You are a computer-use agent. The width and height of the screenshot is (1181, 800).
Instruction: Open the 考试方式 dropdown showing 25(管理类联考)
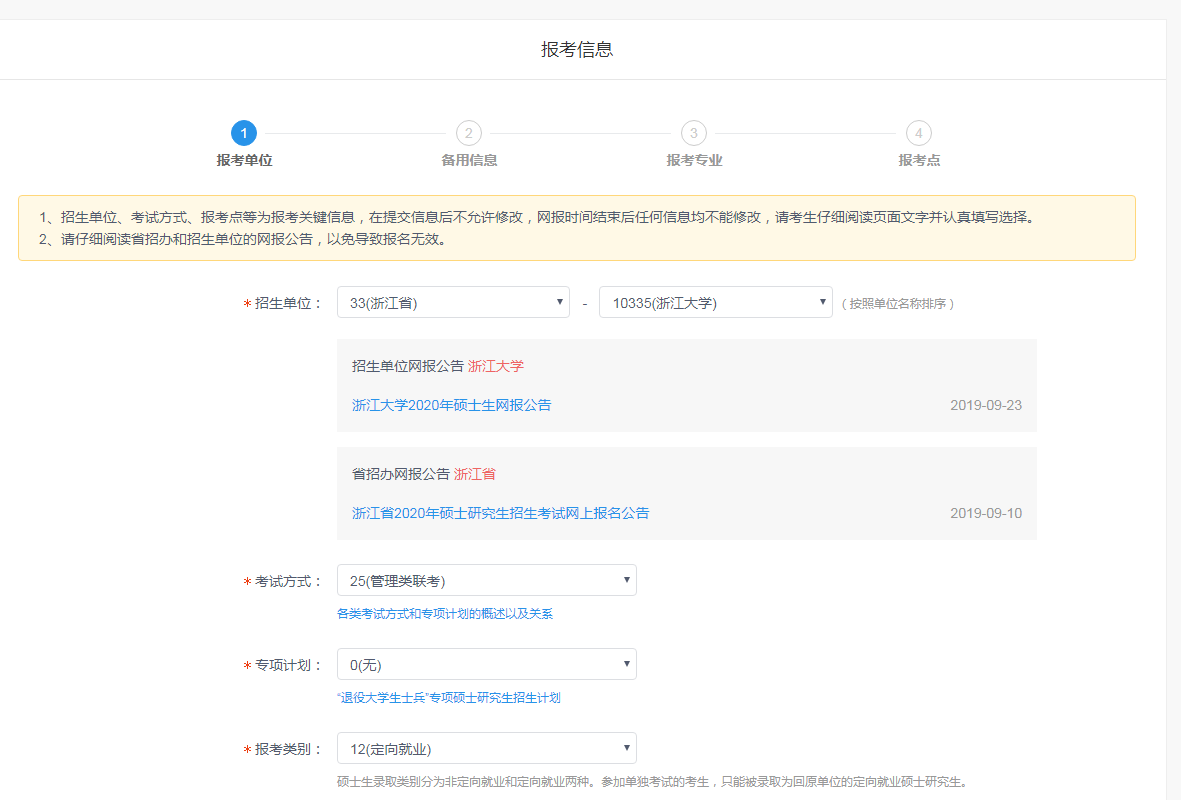(x=486, y=579)
